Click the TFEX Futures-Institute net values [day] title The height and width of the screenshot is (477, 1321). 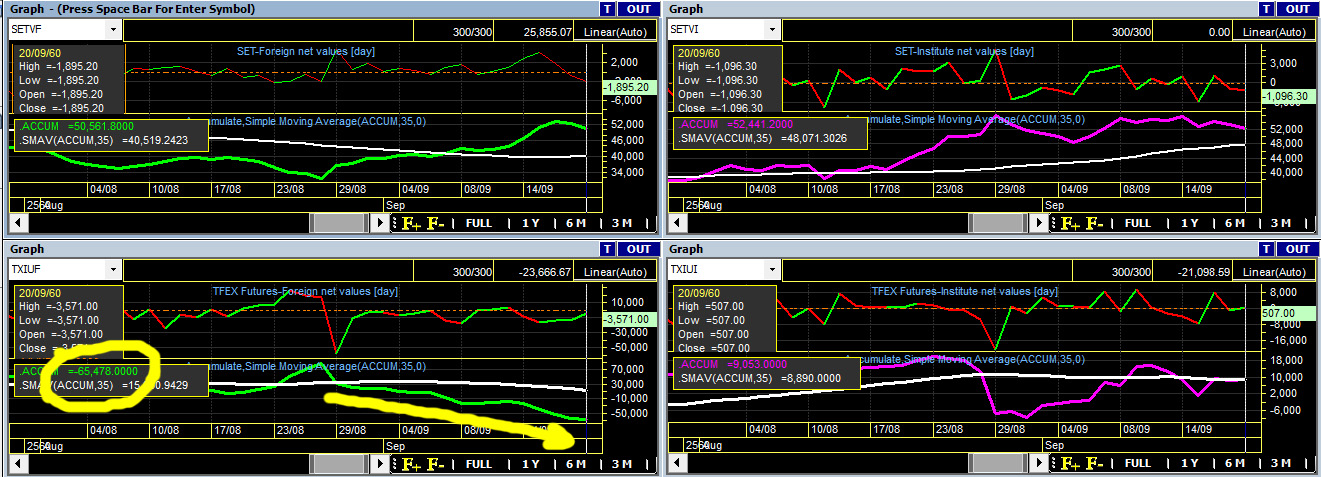click(964, 290)
